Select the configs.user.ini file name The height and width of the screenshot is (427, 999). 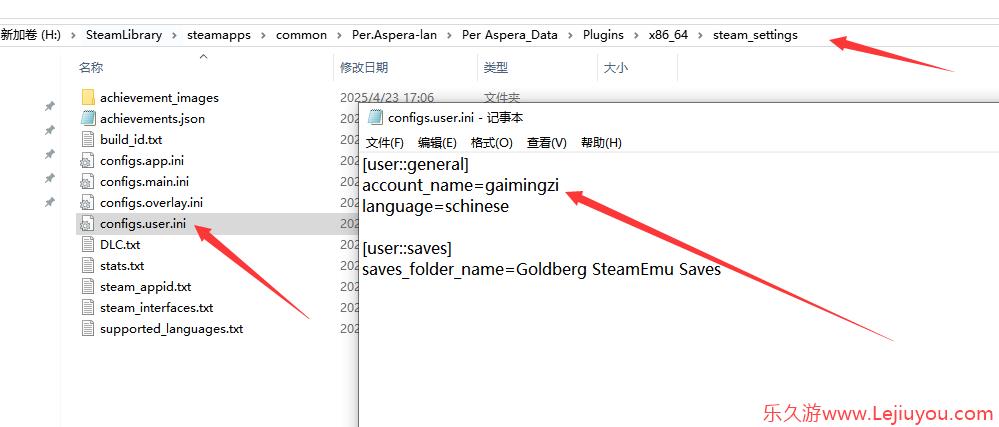point(143,224)
